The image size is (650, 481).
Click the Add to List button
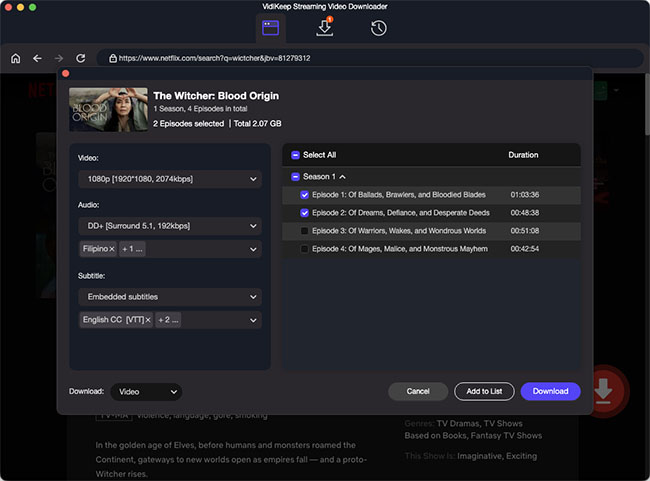click(x=484, y=391)
